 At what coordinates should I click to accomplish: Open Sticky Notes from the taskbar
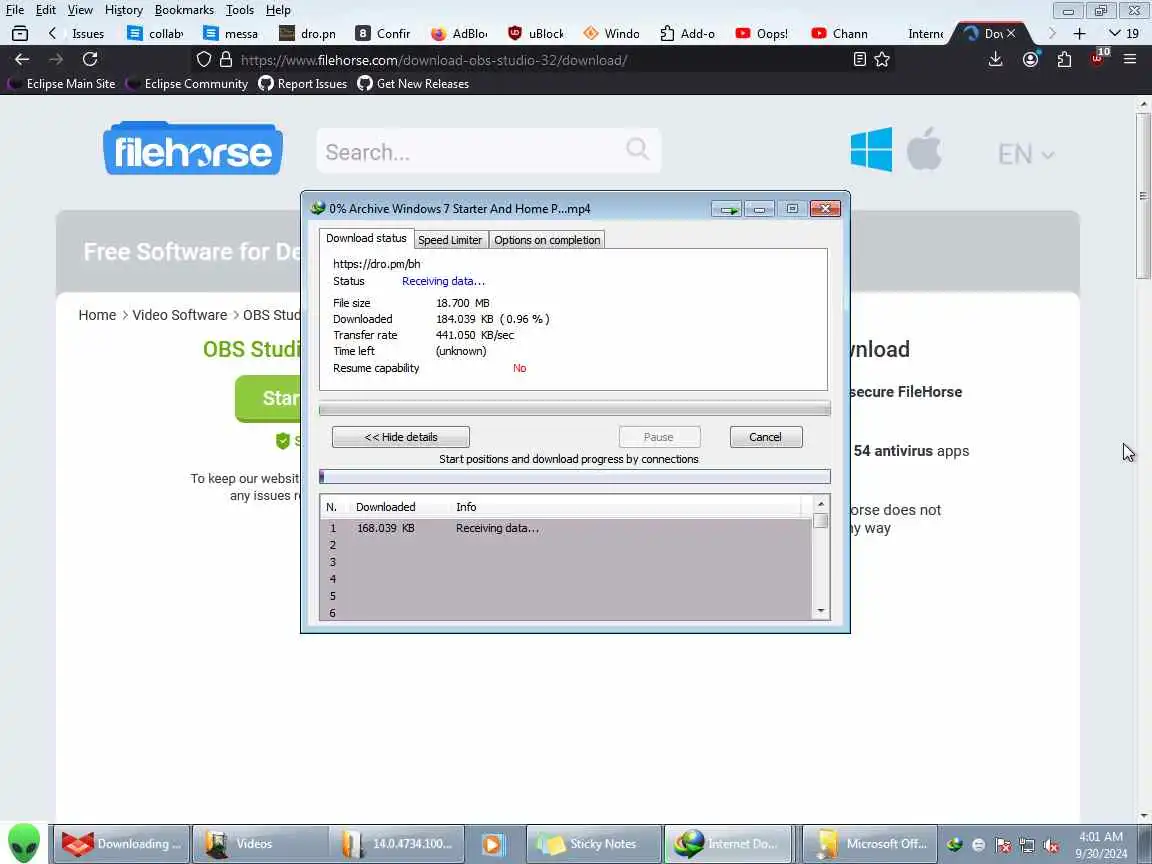click(593, 843)
